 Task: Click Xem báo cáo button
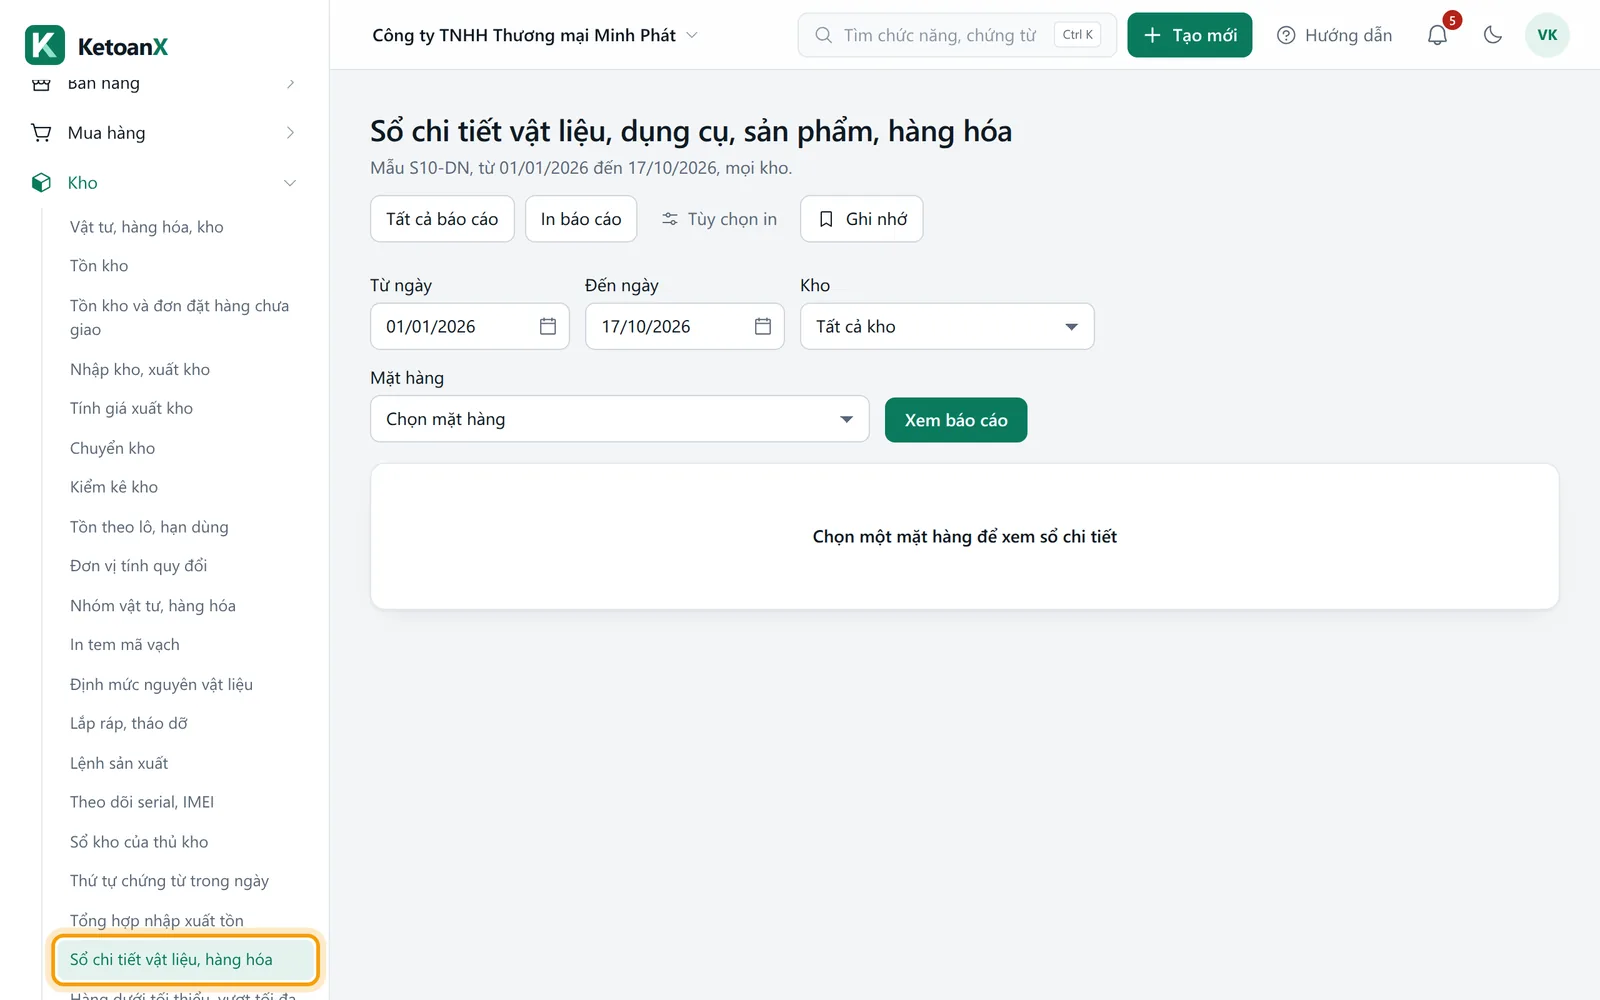coord(956,420)
